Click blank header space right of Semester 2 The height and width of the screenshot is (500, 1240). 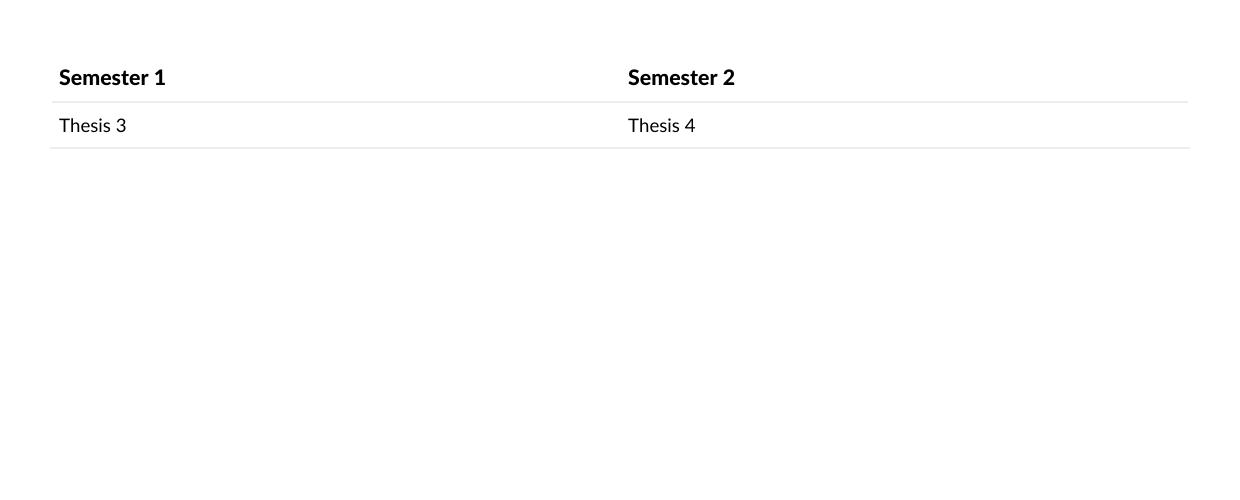960,78
